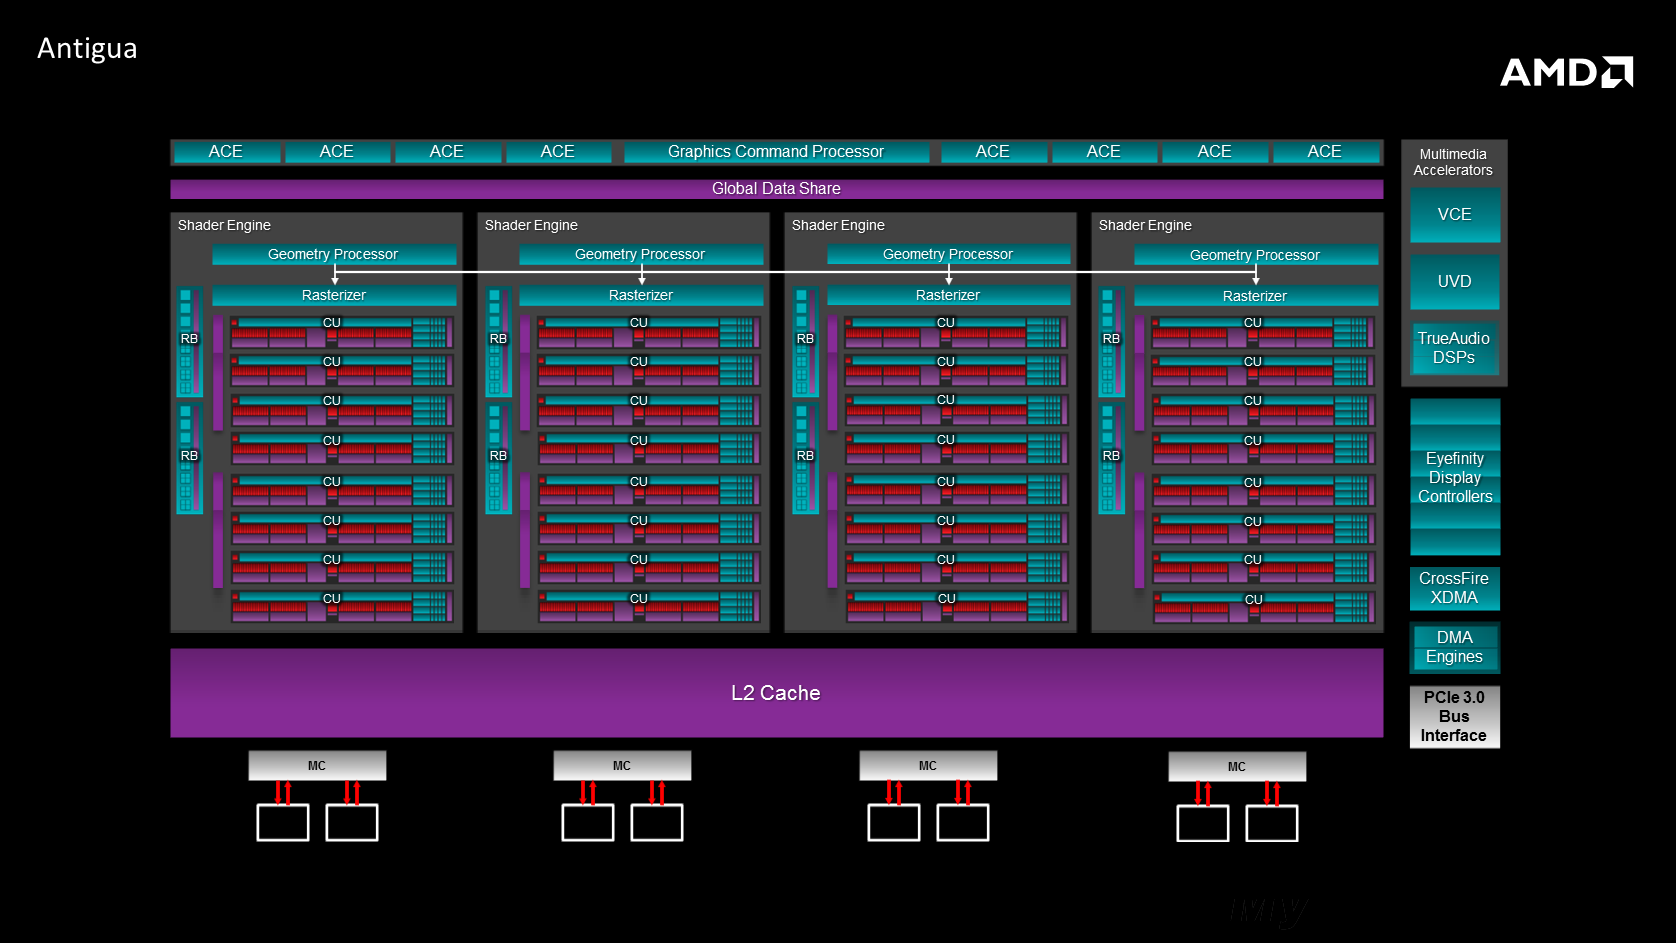Click the ACE block immediately right of Graphics Command Processor
The width and height of the screenshot is (1676, 943).
[992, 152]
